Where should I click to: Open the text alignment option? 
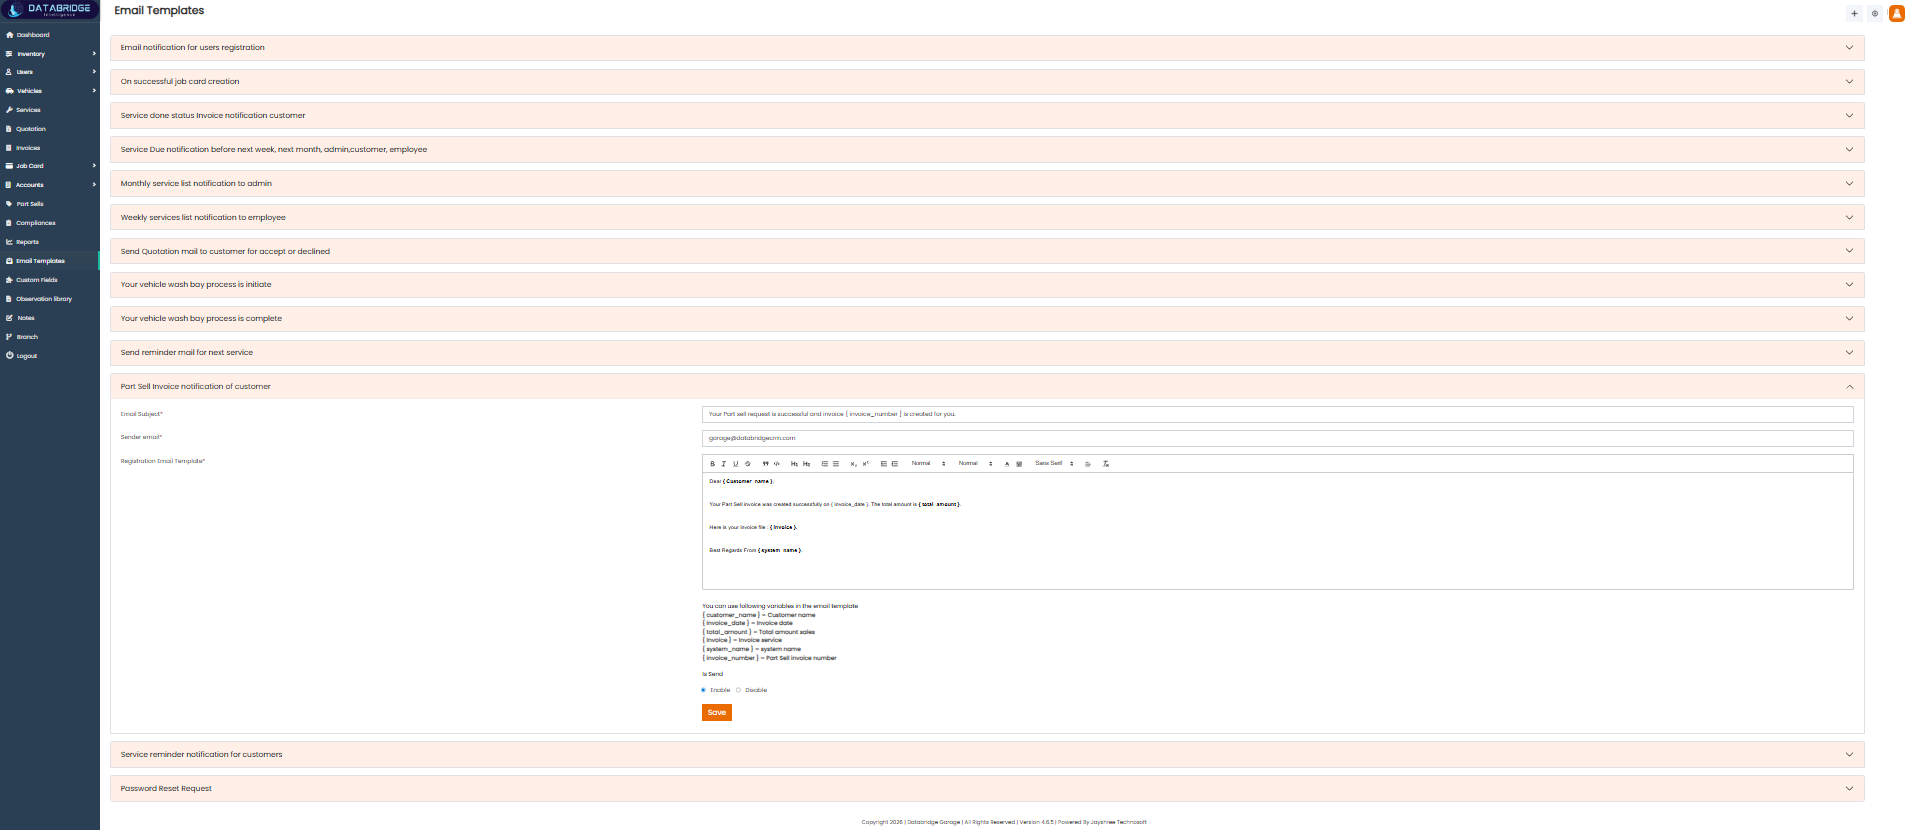click(x=1088, y=464)
